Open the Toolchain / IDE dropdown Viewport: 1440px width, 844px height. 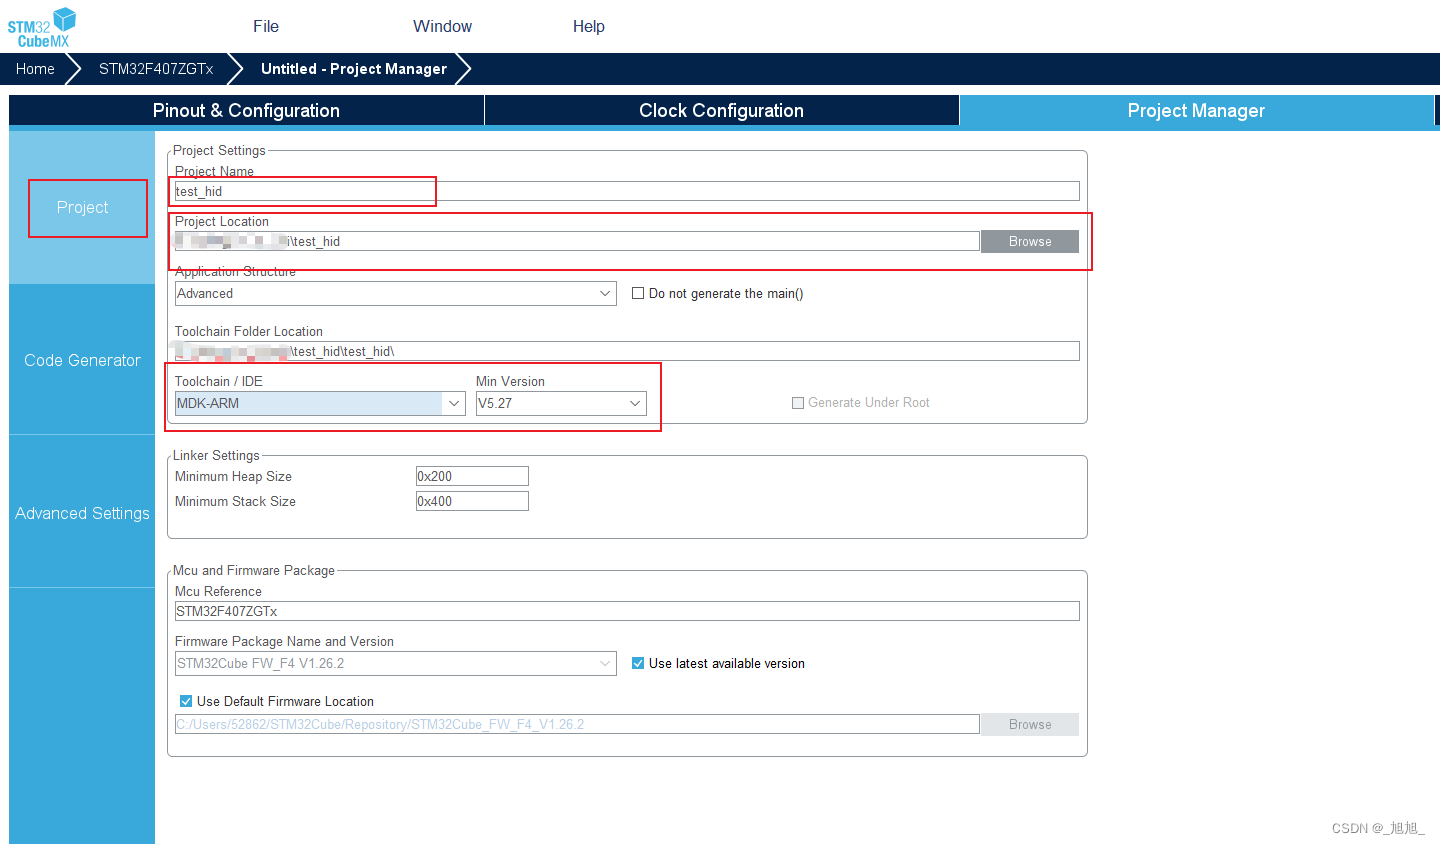tap(320, 403)
